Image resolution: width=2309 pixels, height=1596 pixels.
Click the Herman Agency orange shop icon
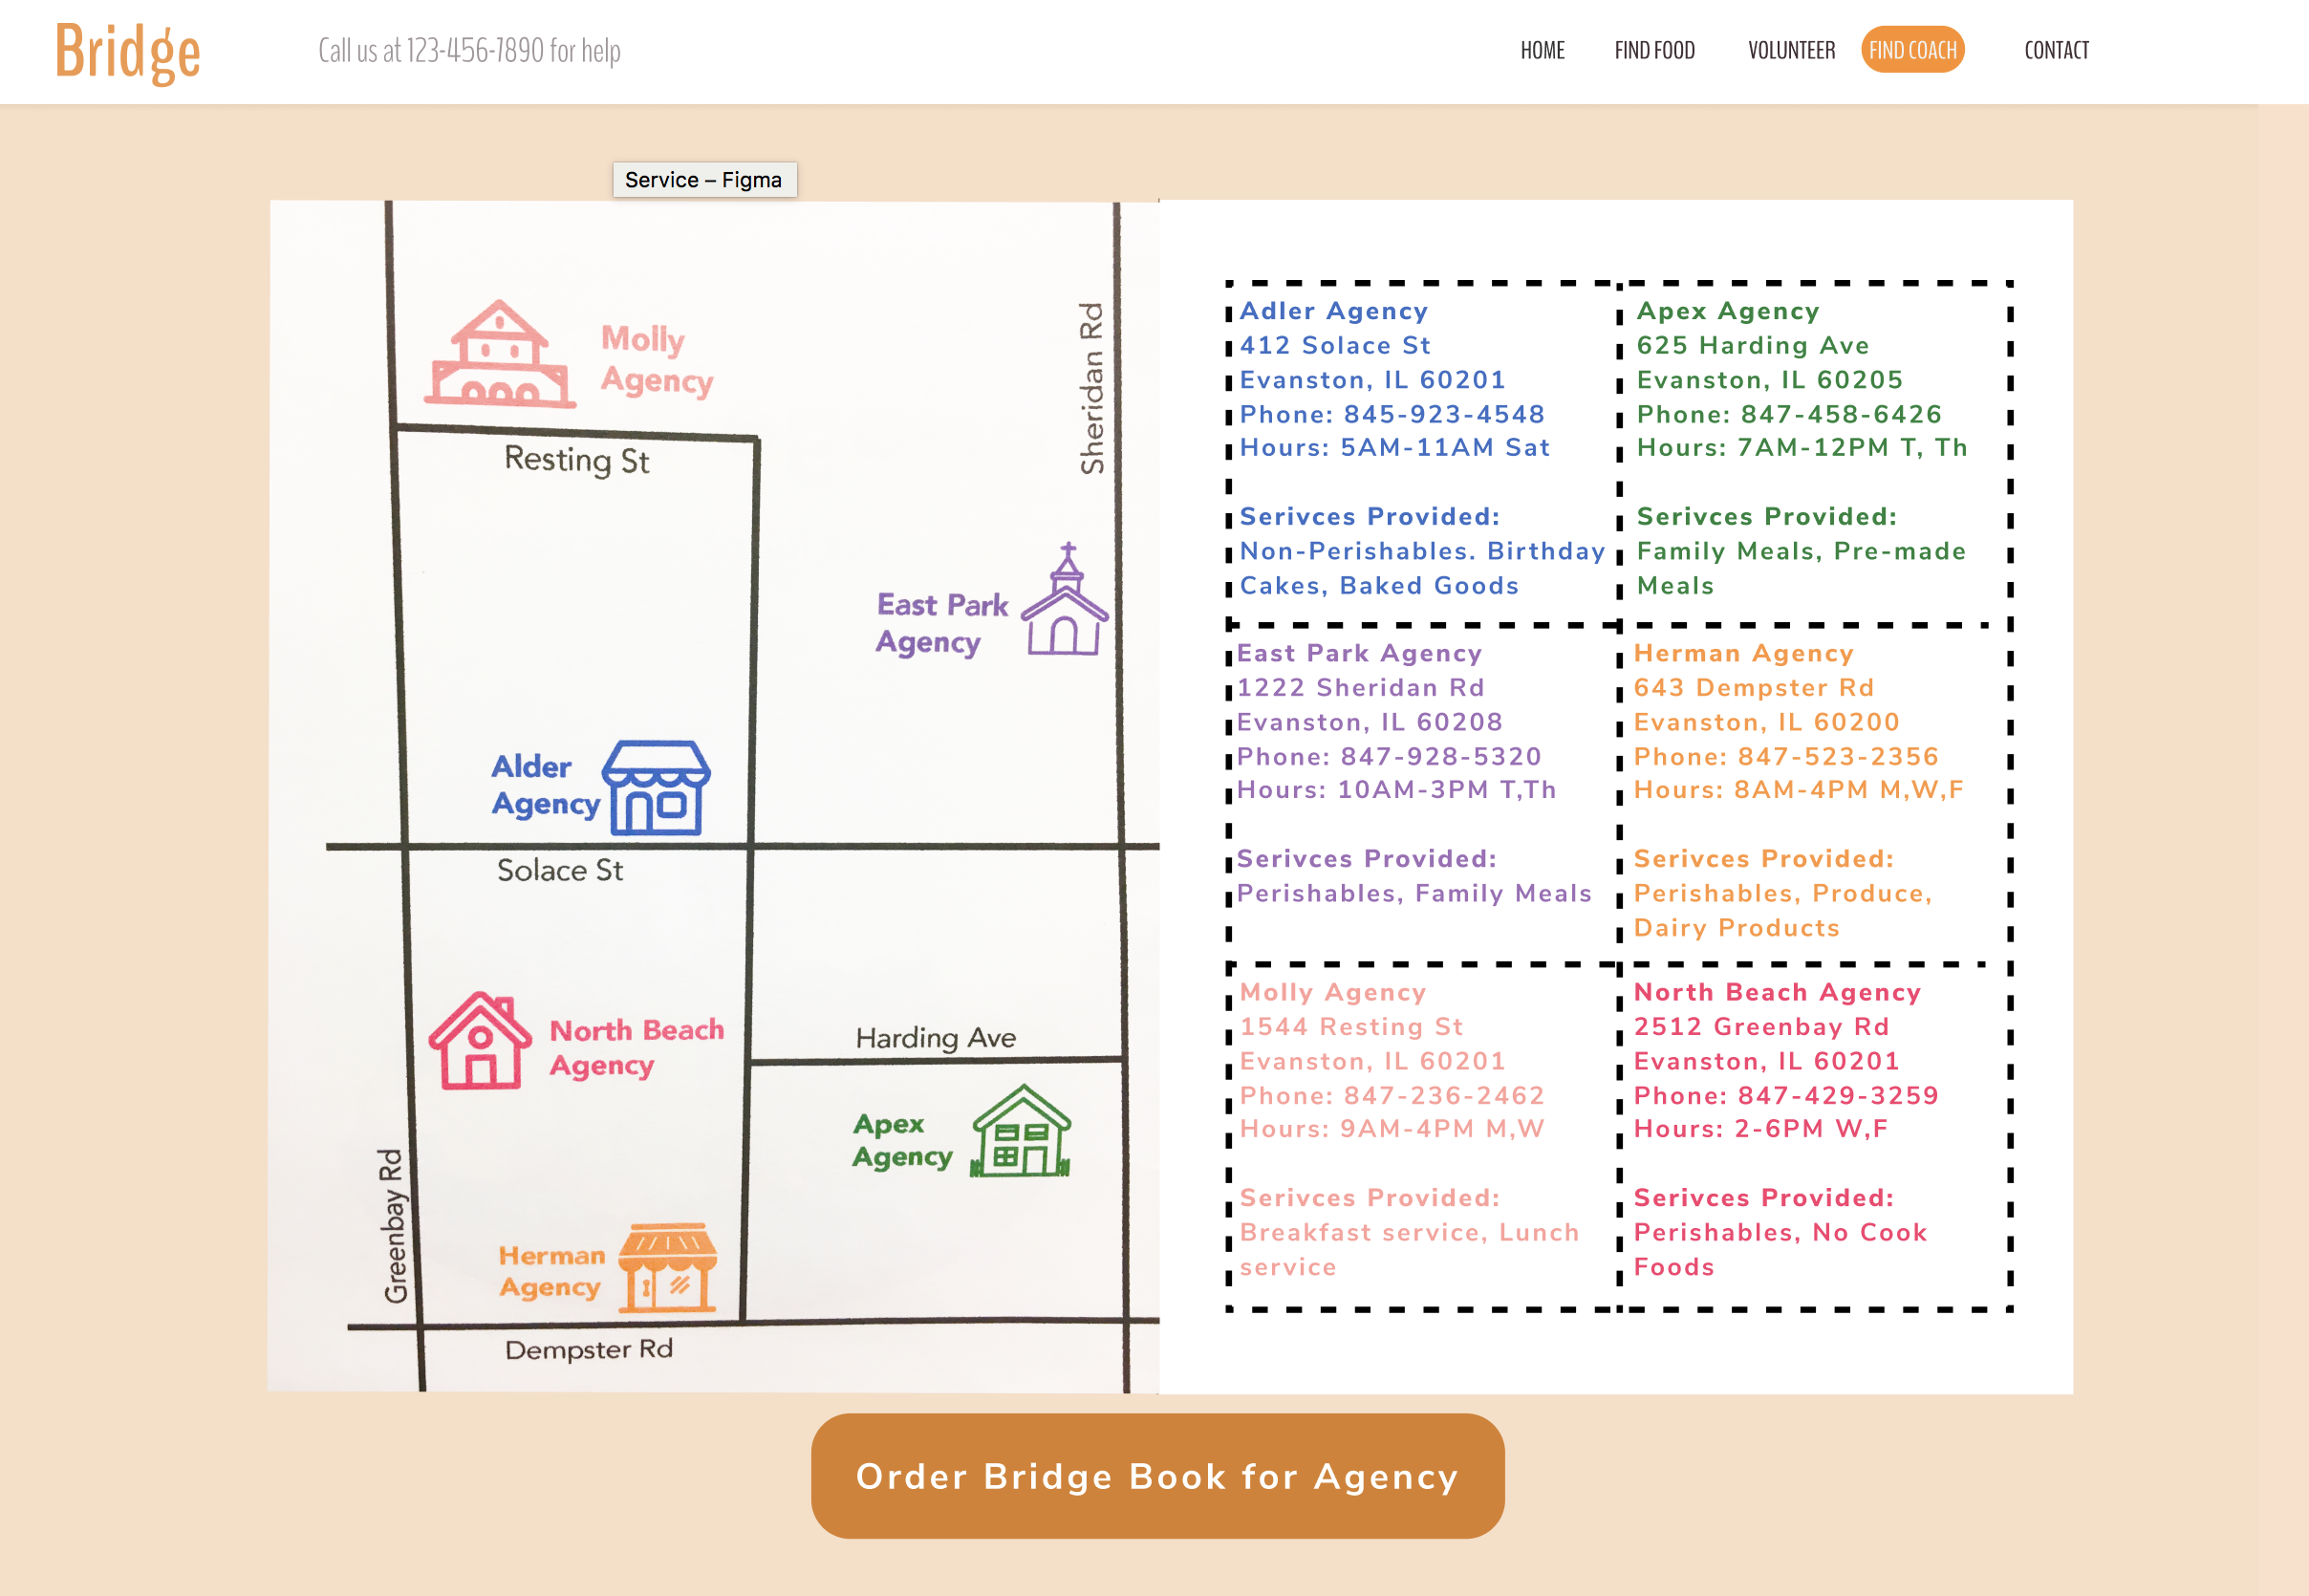667,1267
